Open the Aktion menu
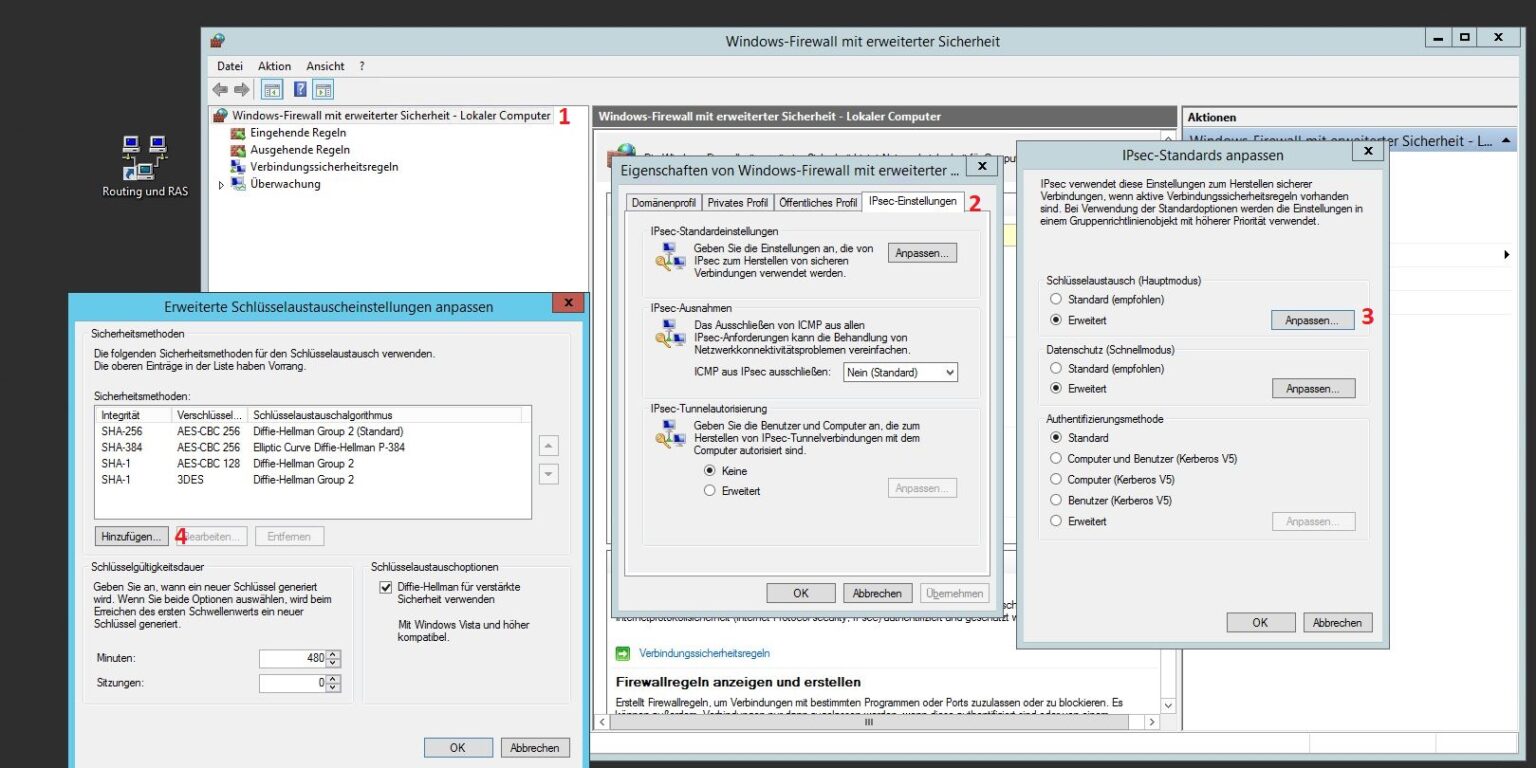This screenshot has height=768, width=1536. 274,65
